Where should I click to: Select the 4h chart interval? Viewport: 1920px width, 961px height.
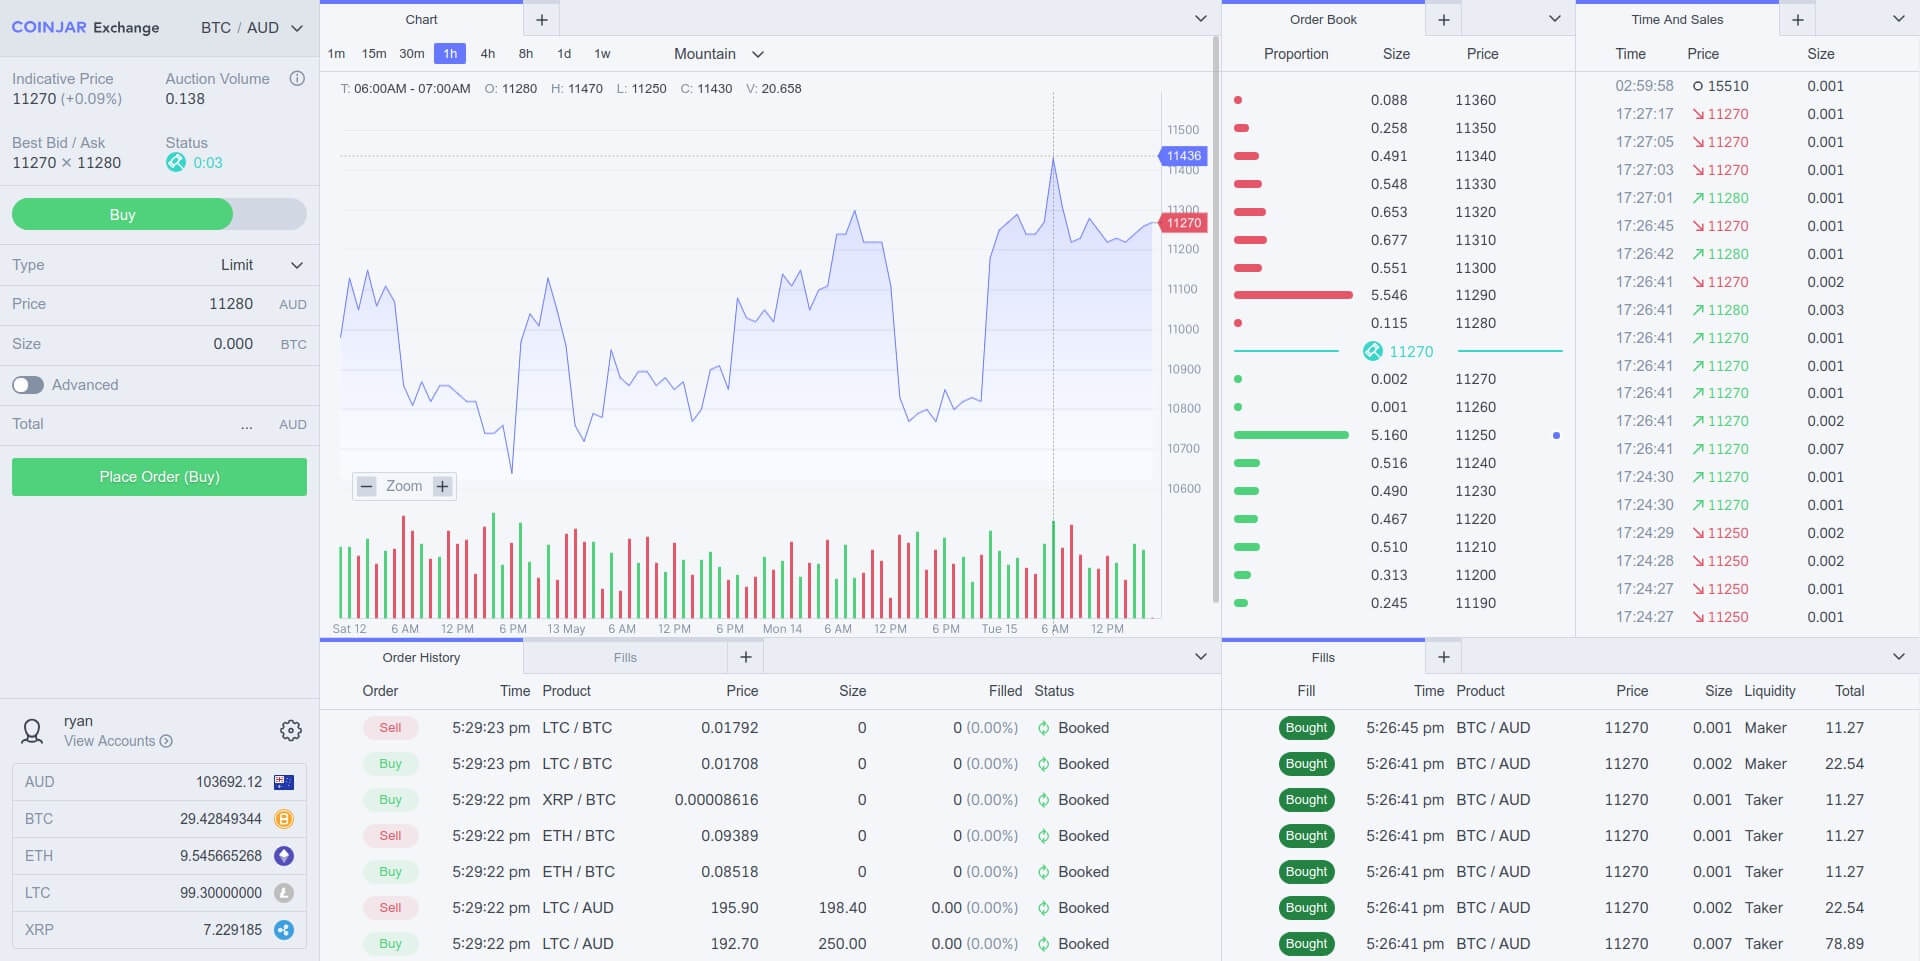click(488, 54)
